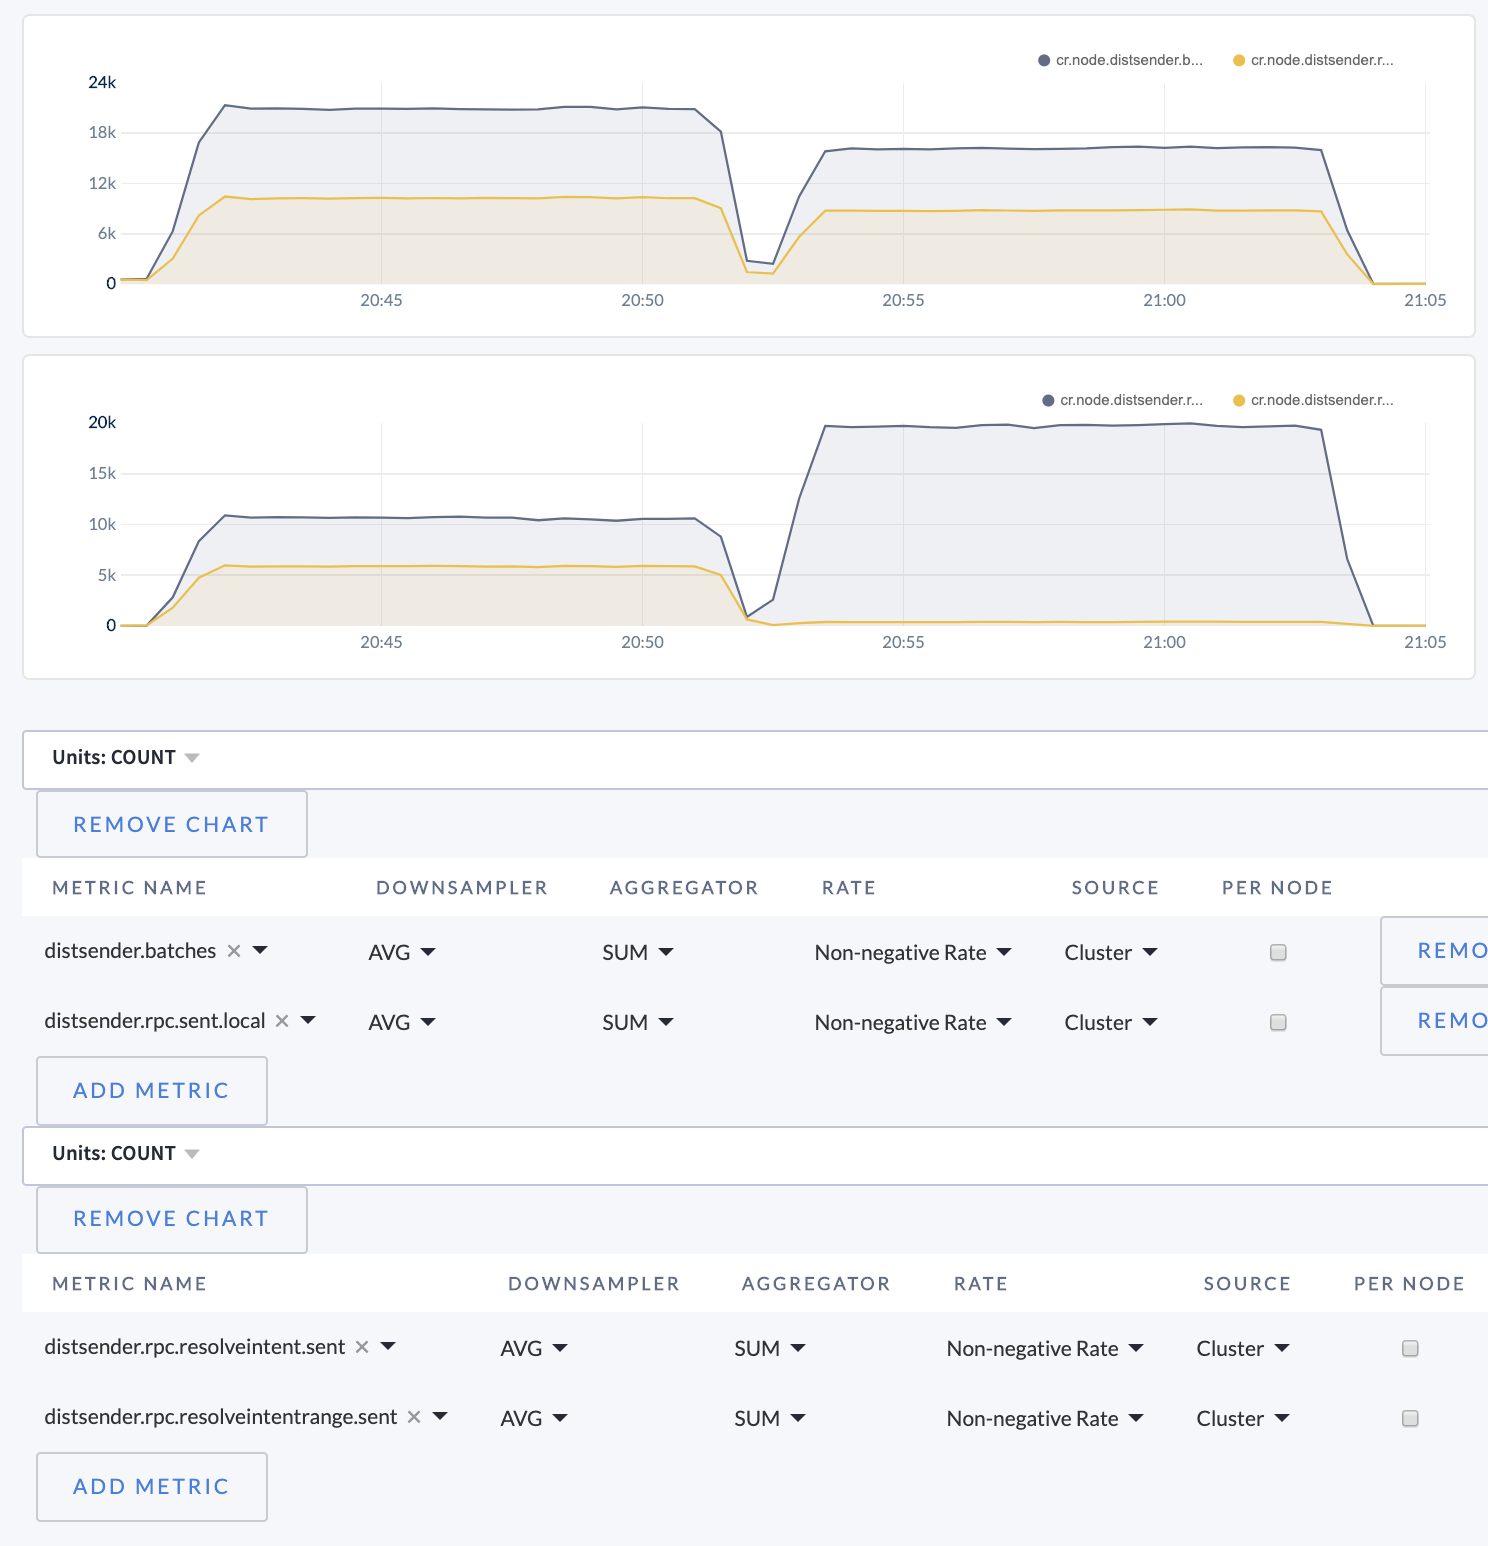This screenshot has height=1546, width=1488.
Task: Check Per Node for distsender.rpc.resolveintentrange.sent
Action: (x=1410, y=1418)
